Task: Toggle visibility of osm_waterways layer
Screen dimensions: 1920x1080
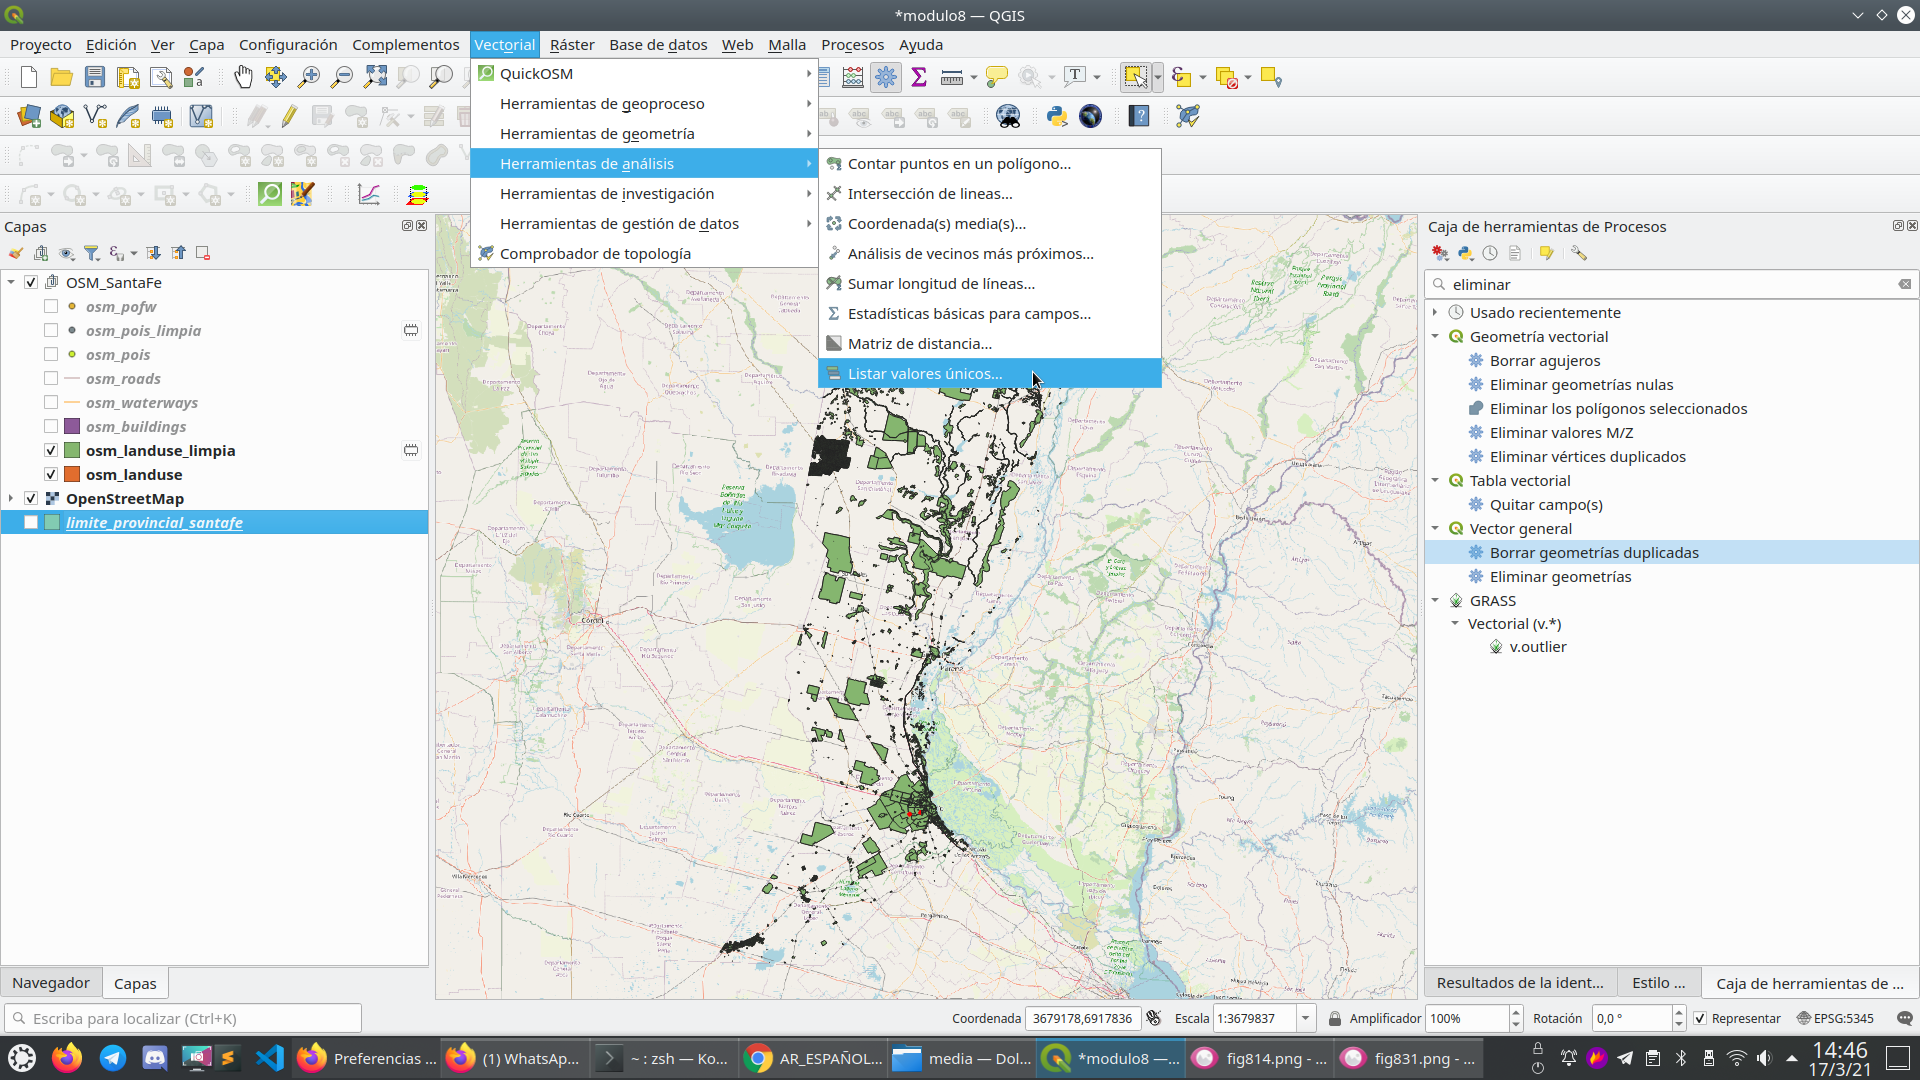Action: (x=51, y=402)
